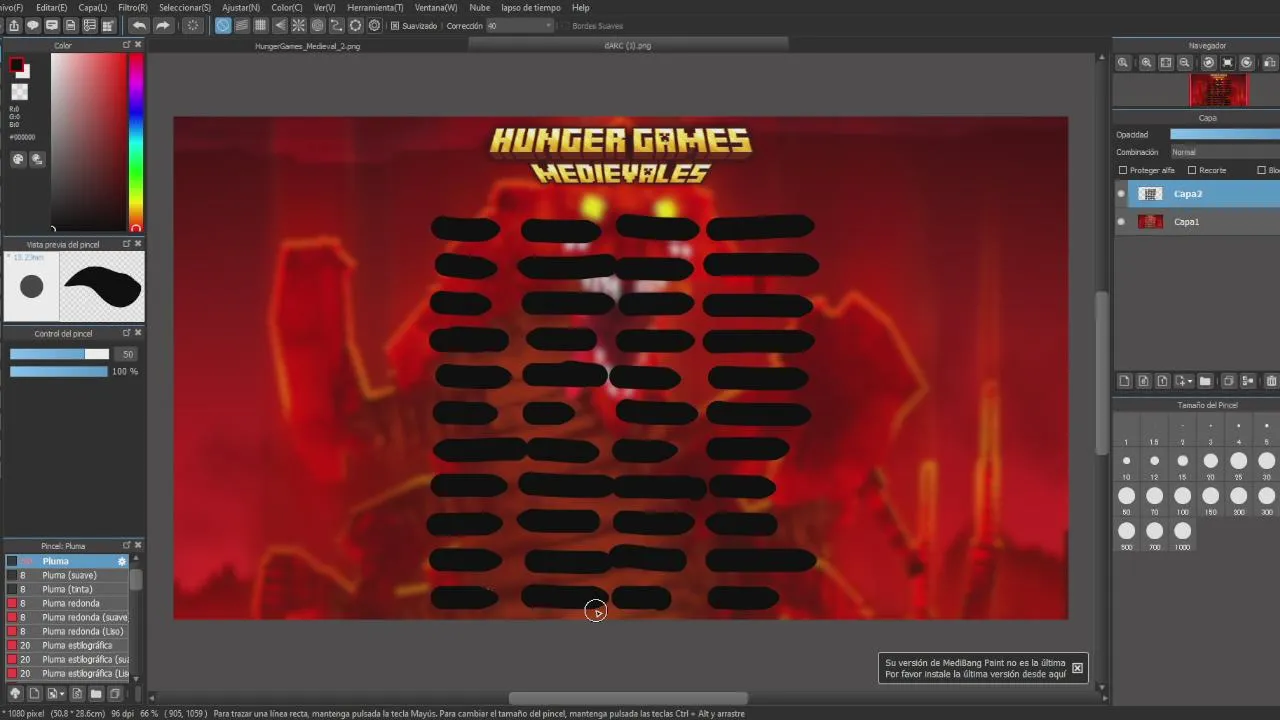Open the Capa(L) menu

coord(93,7)
